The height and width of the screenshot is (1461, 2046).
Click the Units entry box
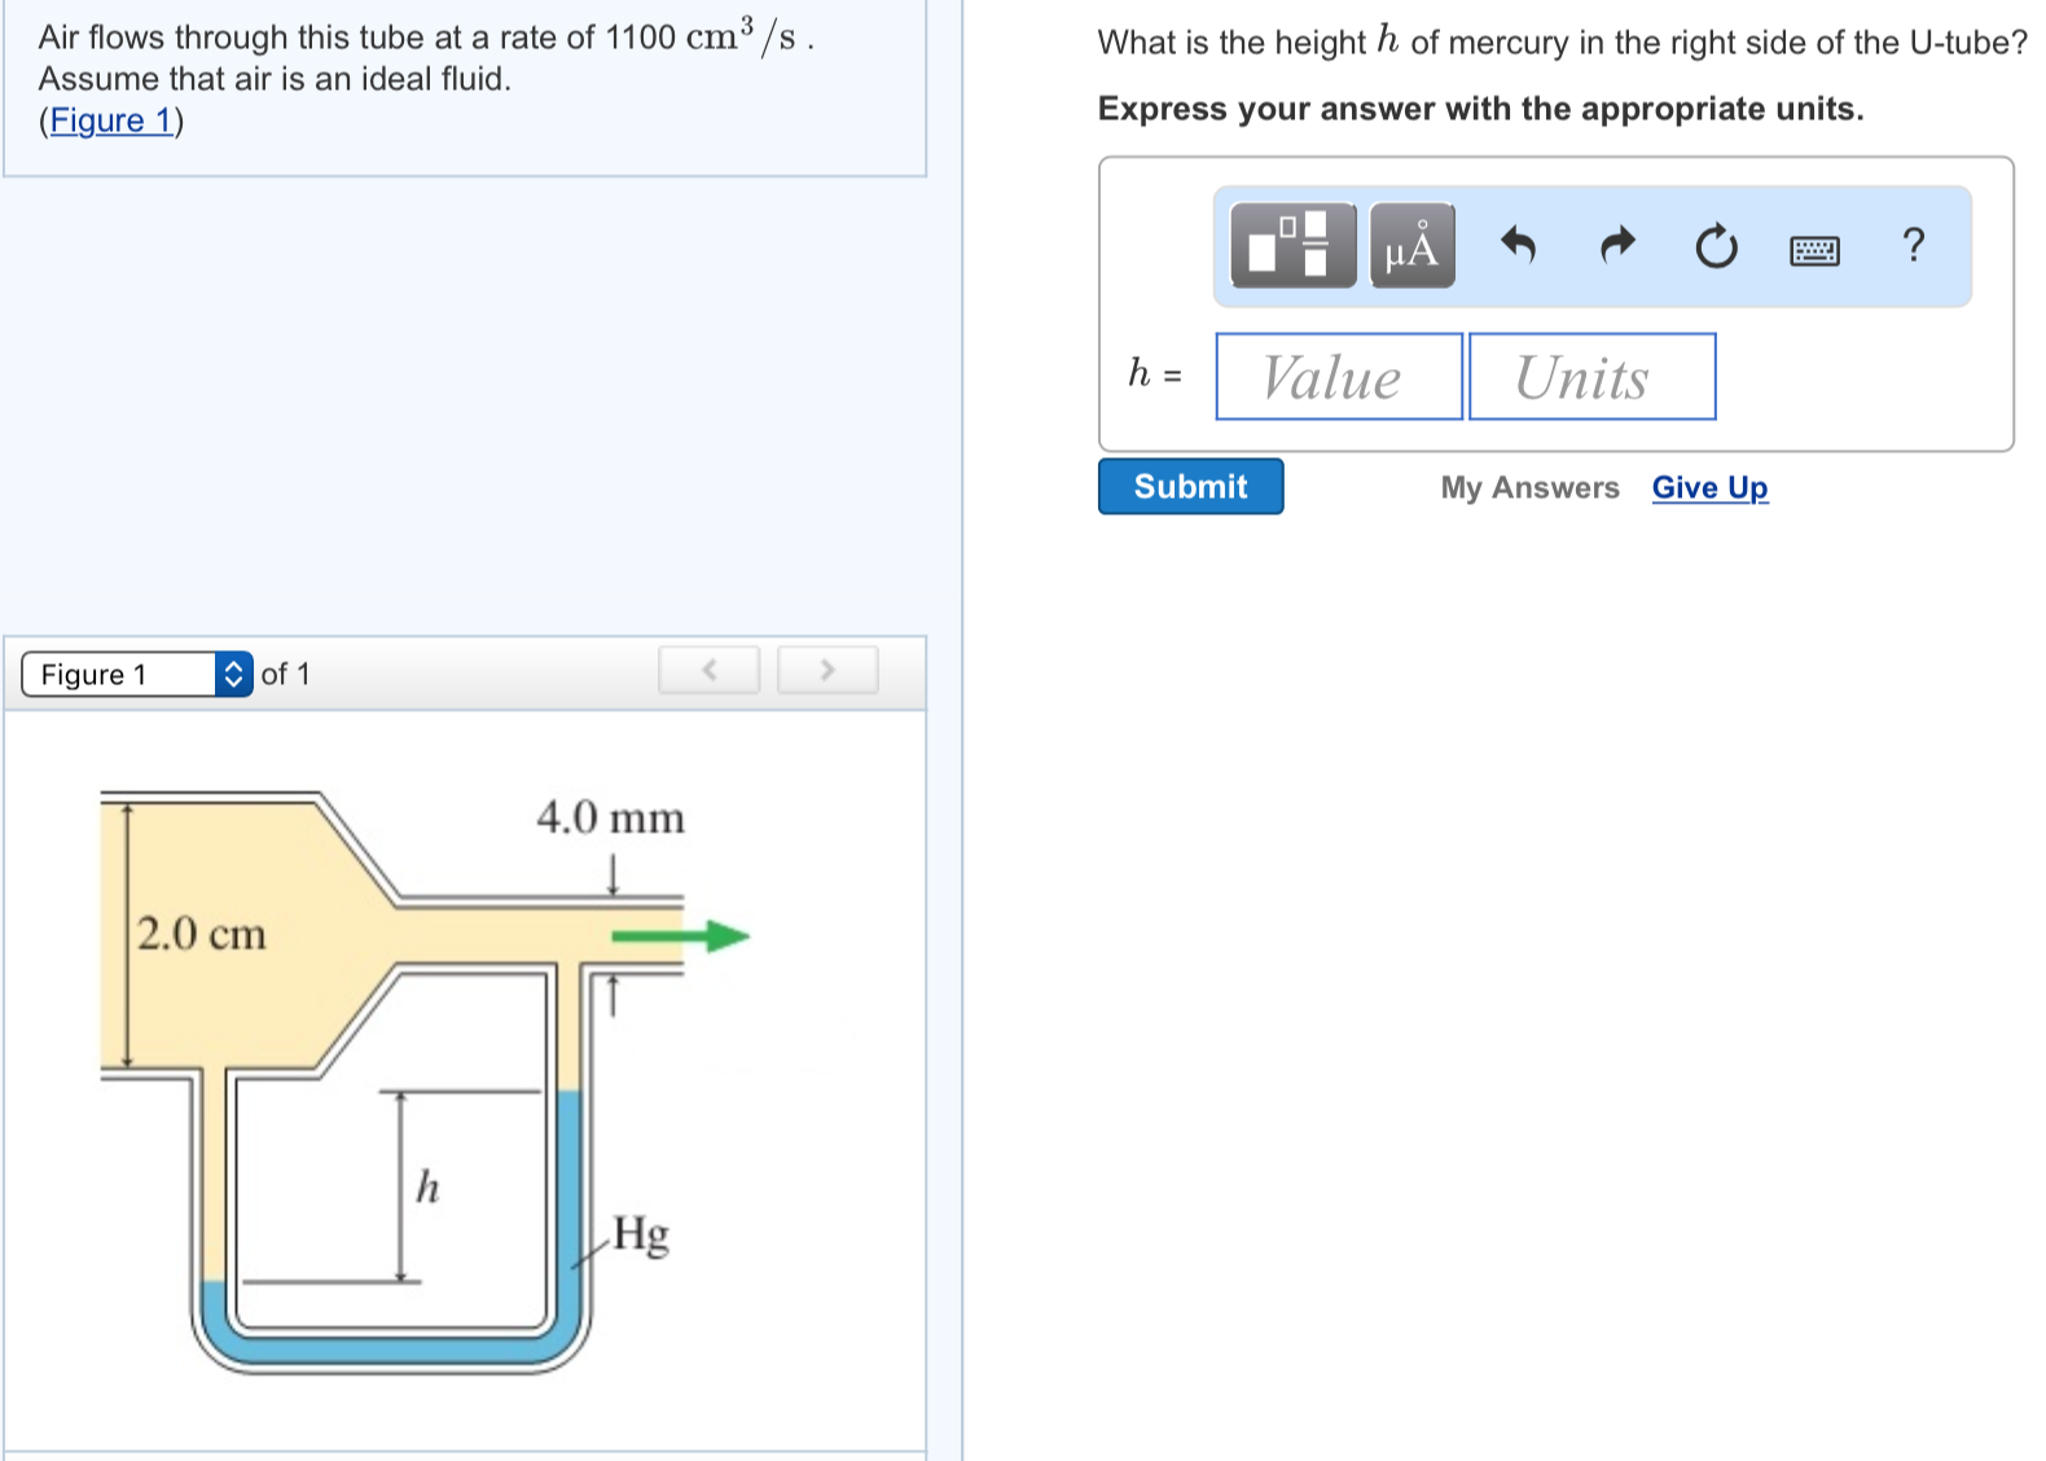coord(1590,377)
